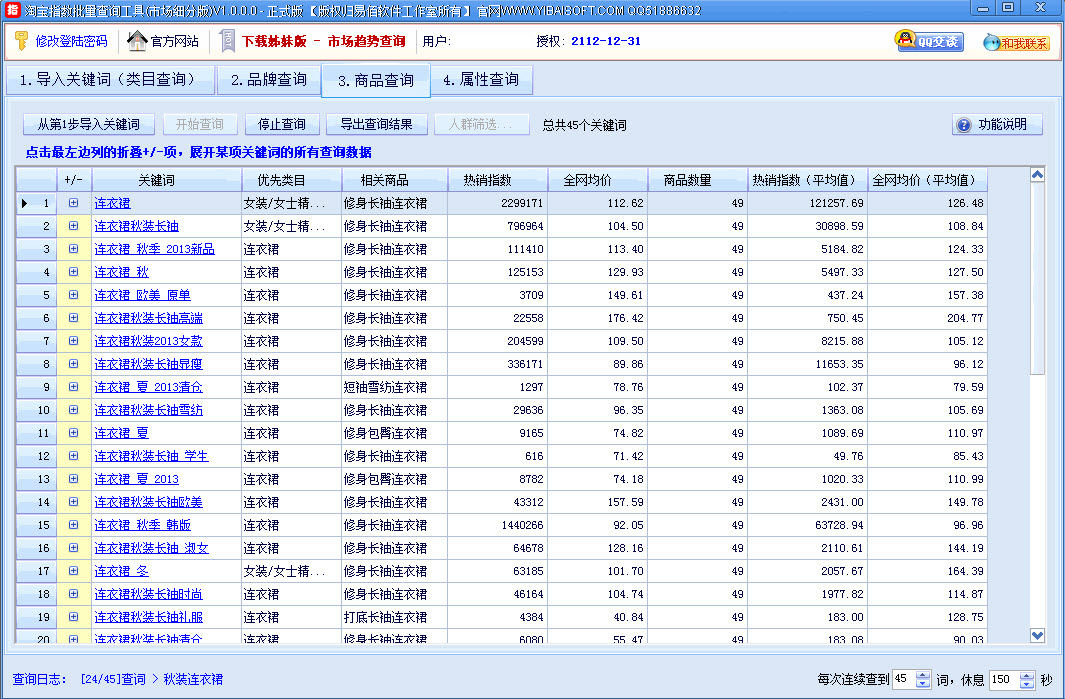
Task: Expand row 9 连衣裙 夏 2013清仓
Action: (73, 387)
